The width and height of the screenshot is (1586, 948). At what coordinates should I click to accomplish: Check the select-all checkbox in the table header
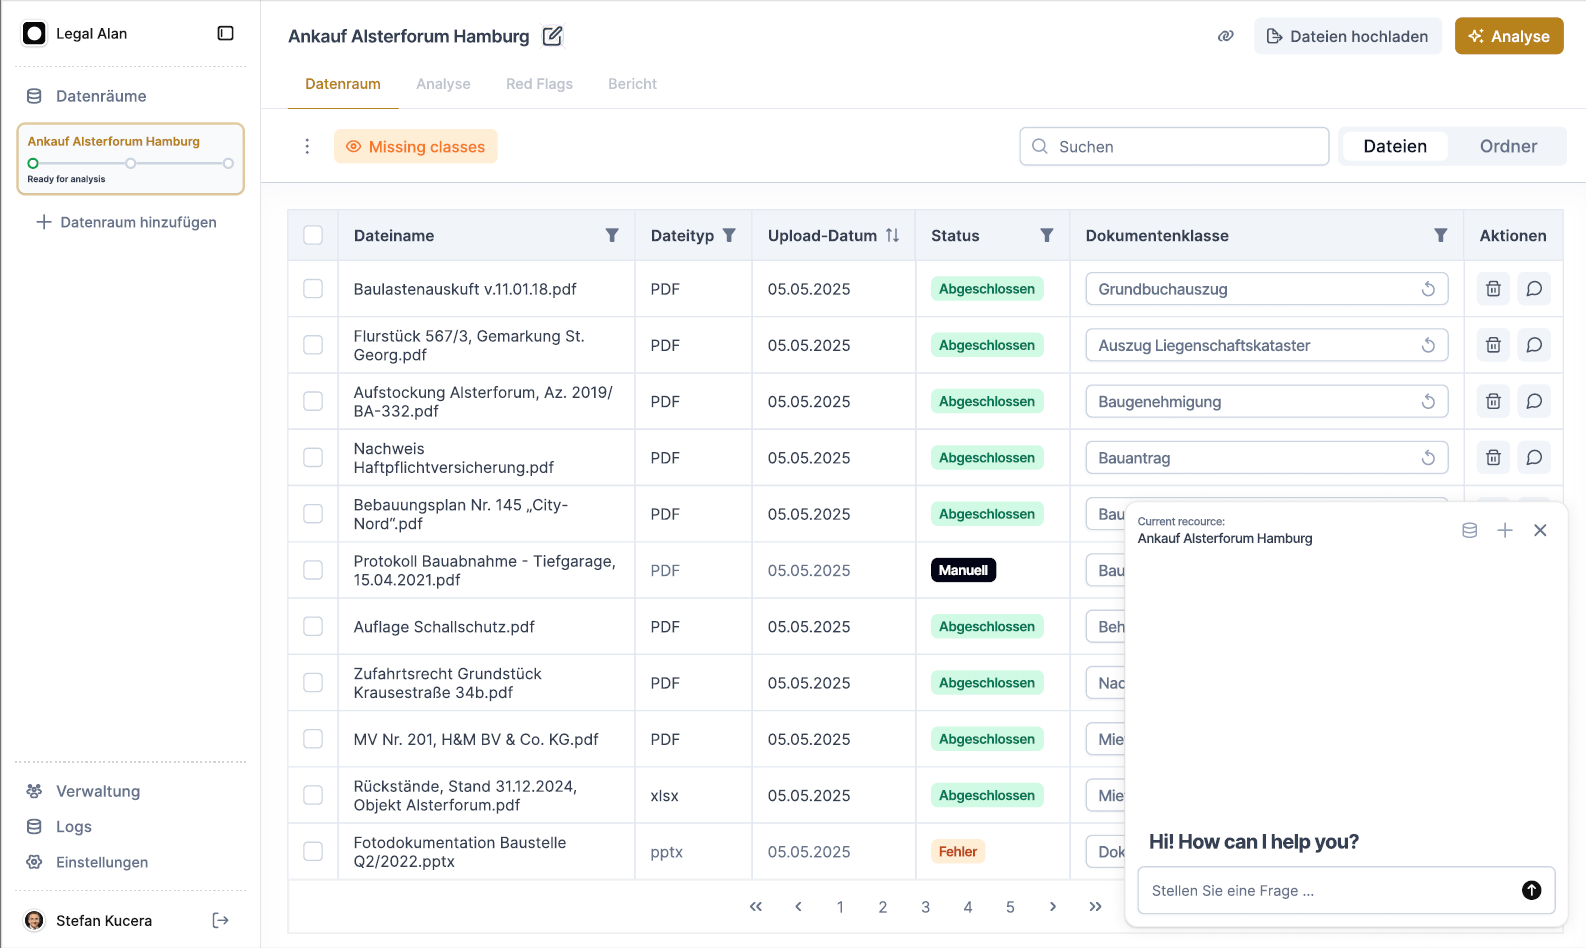[x=313, y=235]
